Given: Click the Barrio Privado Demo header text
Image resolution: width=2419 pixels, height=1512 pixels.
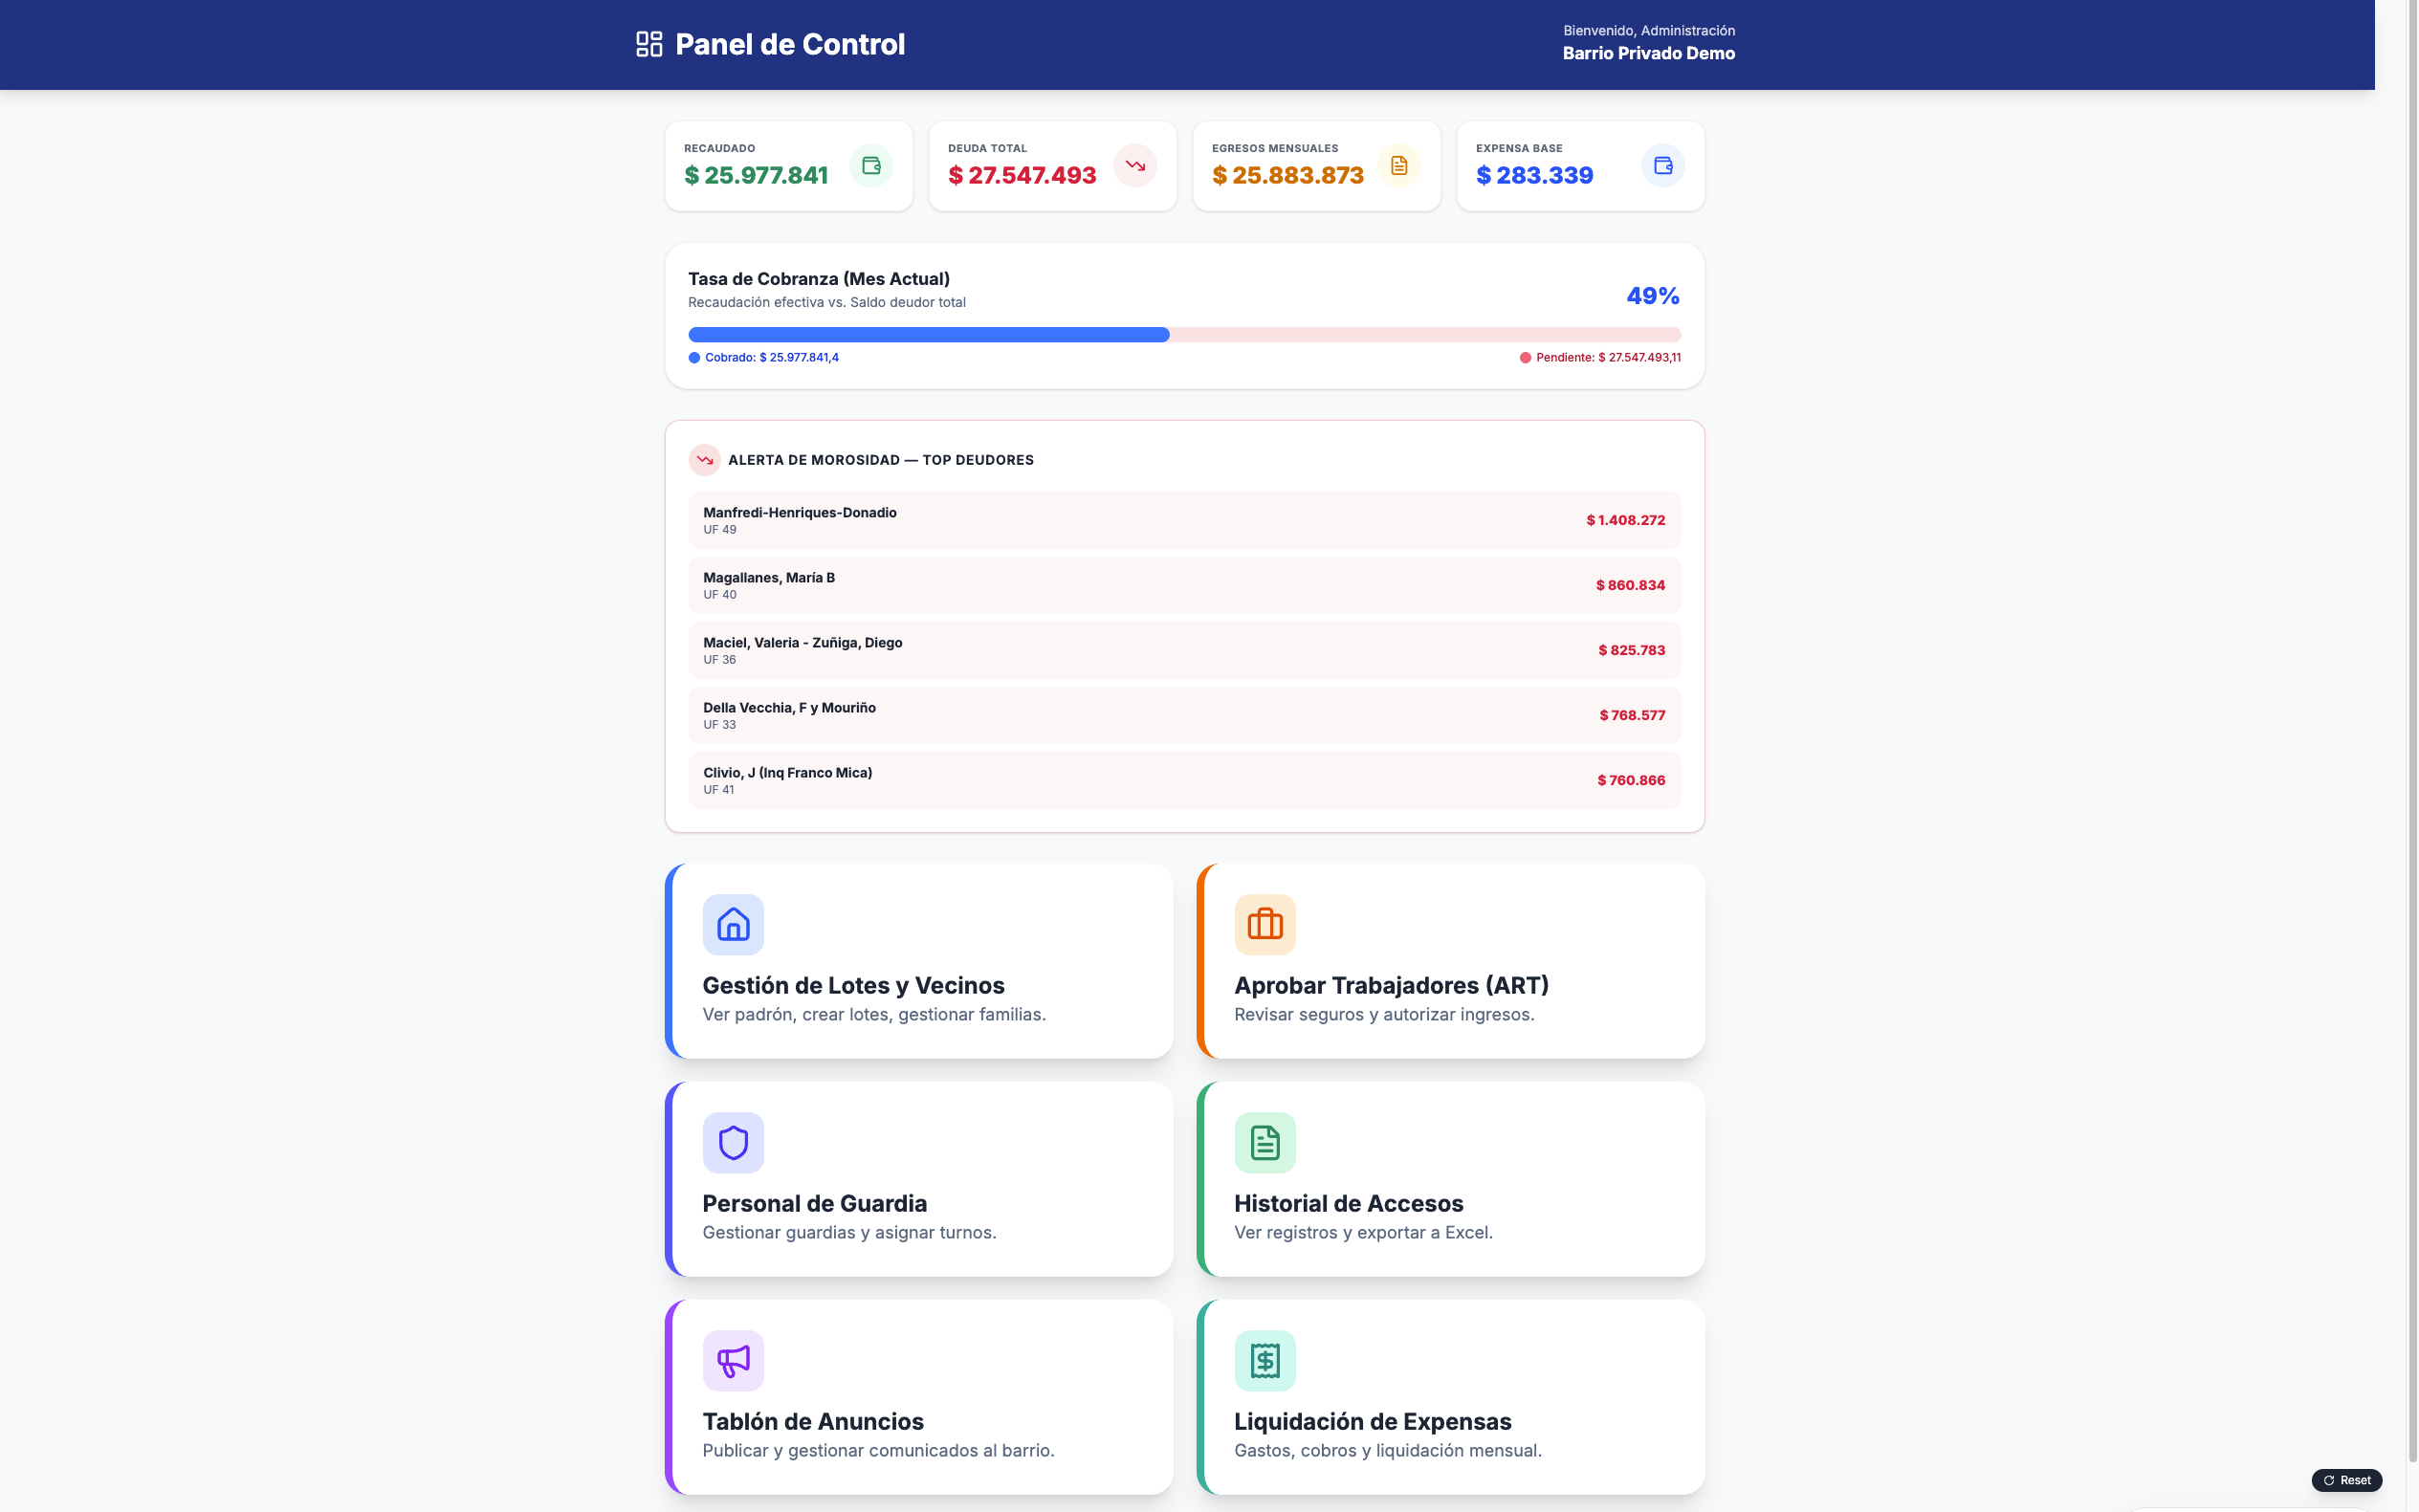Looking at the screenshot, I should [x=1648, y=54].
